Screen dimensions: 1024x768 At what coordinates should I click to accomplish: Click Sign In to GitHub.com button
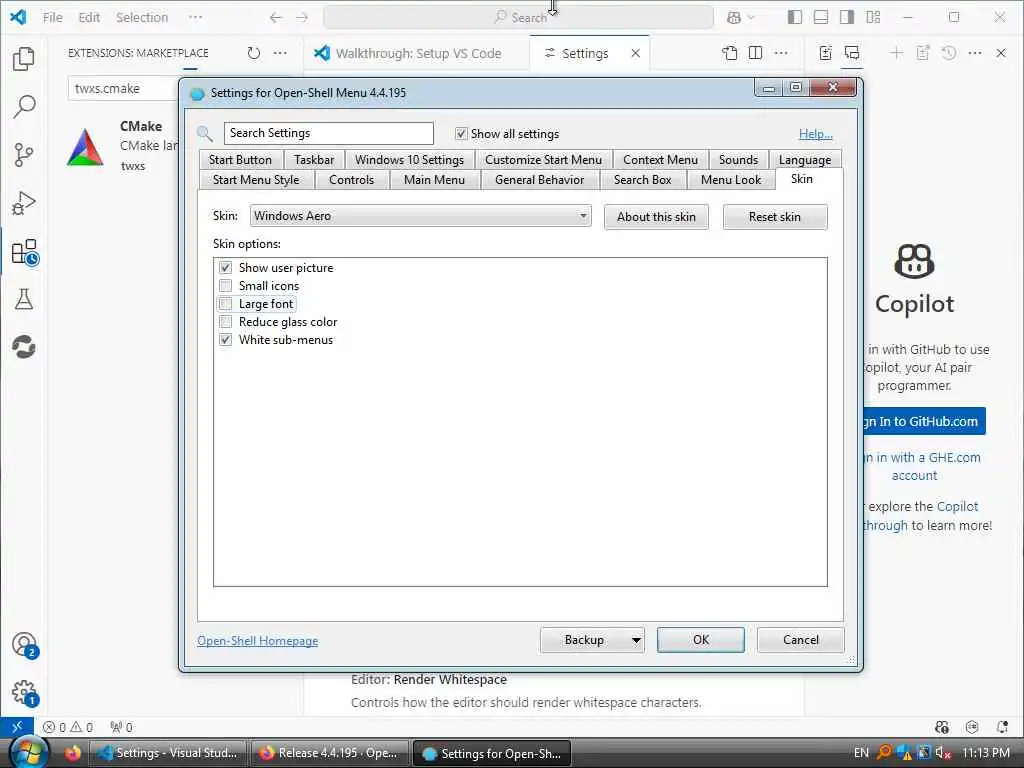(923, 421)
